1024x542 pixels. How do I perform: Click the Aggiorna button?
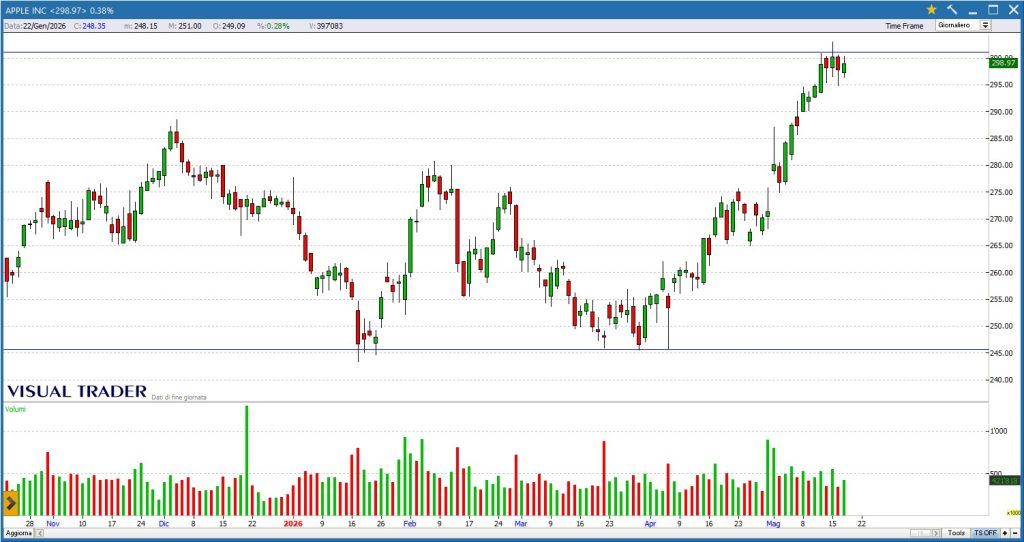tap(19, 534)
